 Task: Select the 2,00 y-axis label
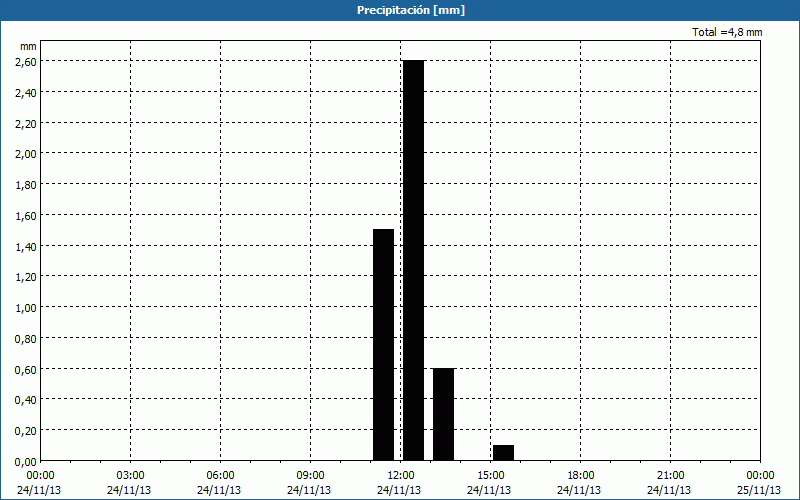27,154
